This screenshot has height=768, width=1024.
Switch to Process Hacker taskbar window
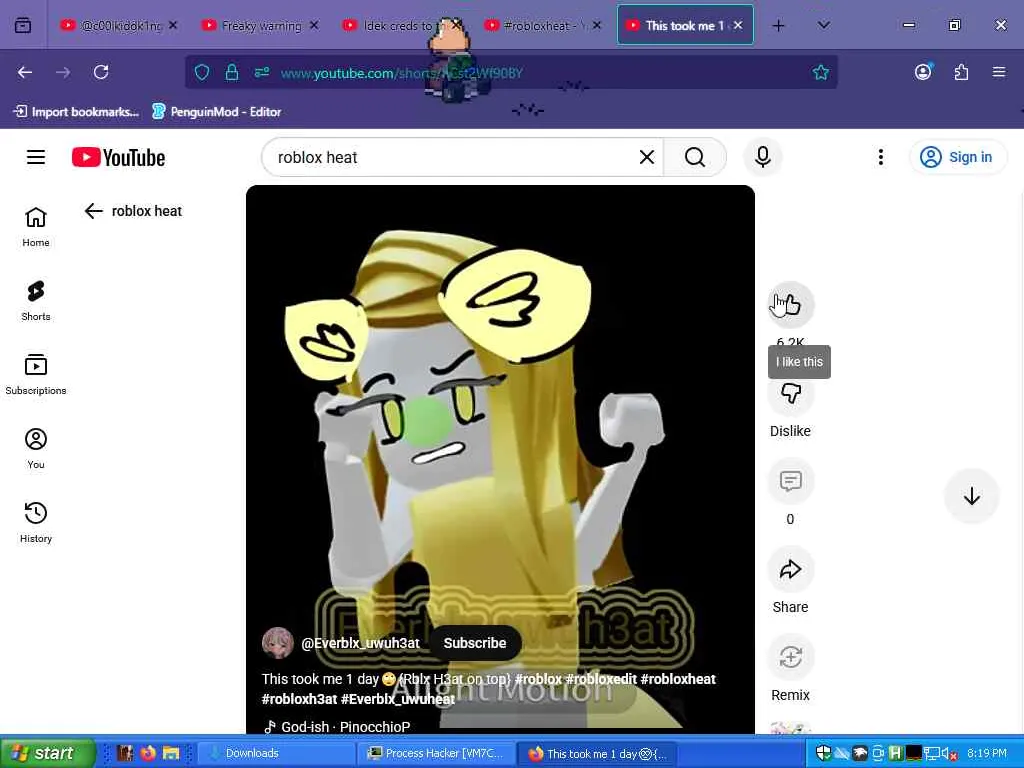437,753
